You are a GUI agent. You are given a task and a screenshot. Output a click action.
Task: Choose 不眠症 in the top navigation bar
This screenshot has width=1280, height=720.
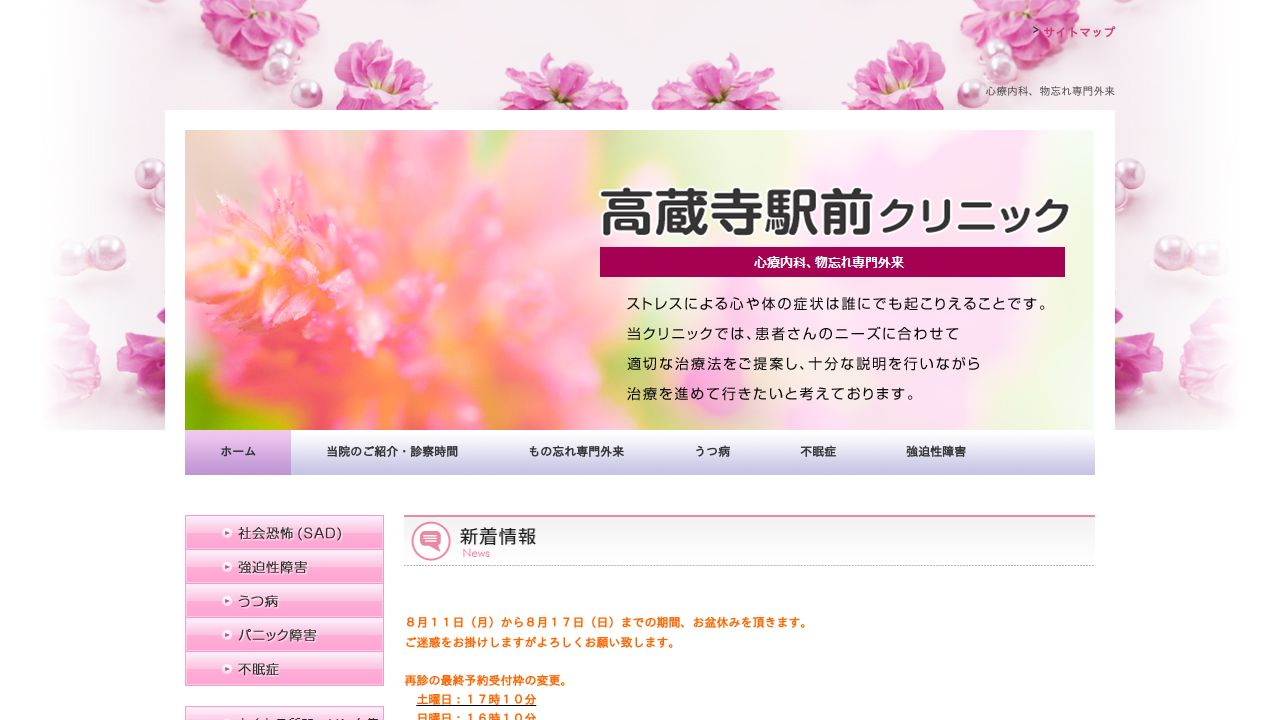818,452
